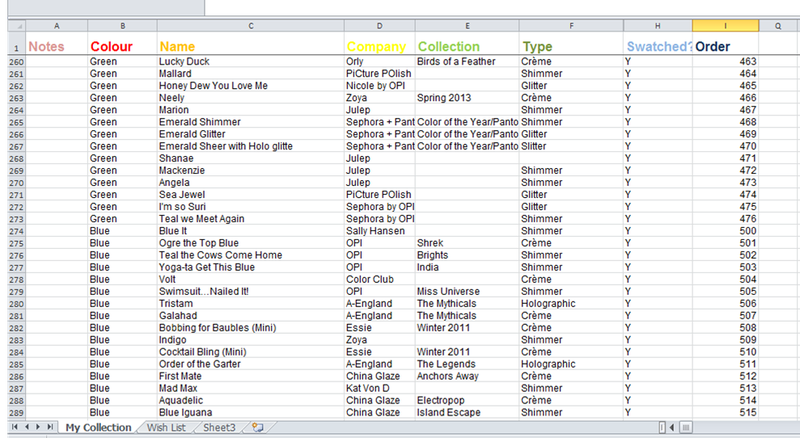Select column B header
The image size is (800, 438).
click(x=122, y=26)
